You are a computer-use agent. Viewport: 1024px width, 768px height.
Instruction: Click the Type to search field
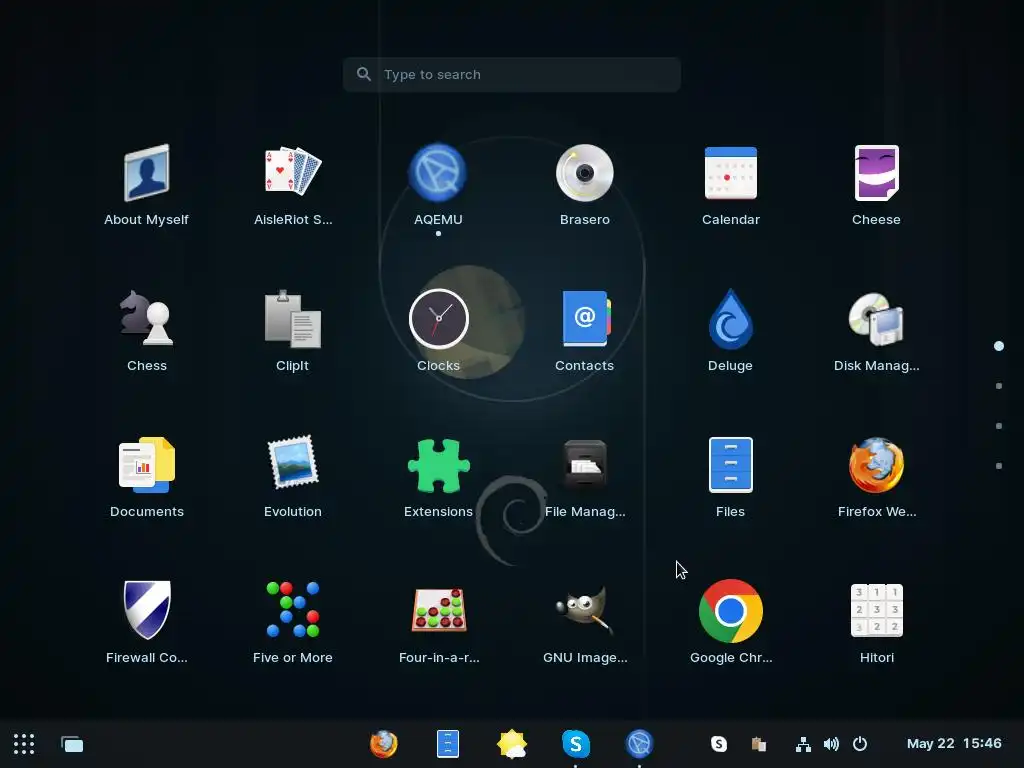pyautogui.click(x=511, y=74)
